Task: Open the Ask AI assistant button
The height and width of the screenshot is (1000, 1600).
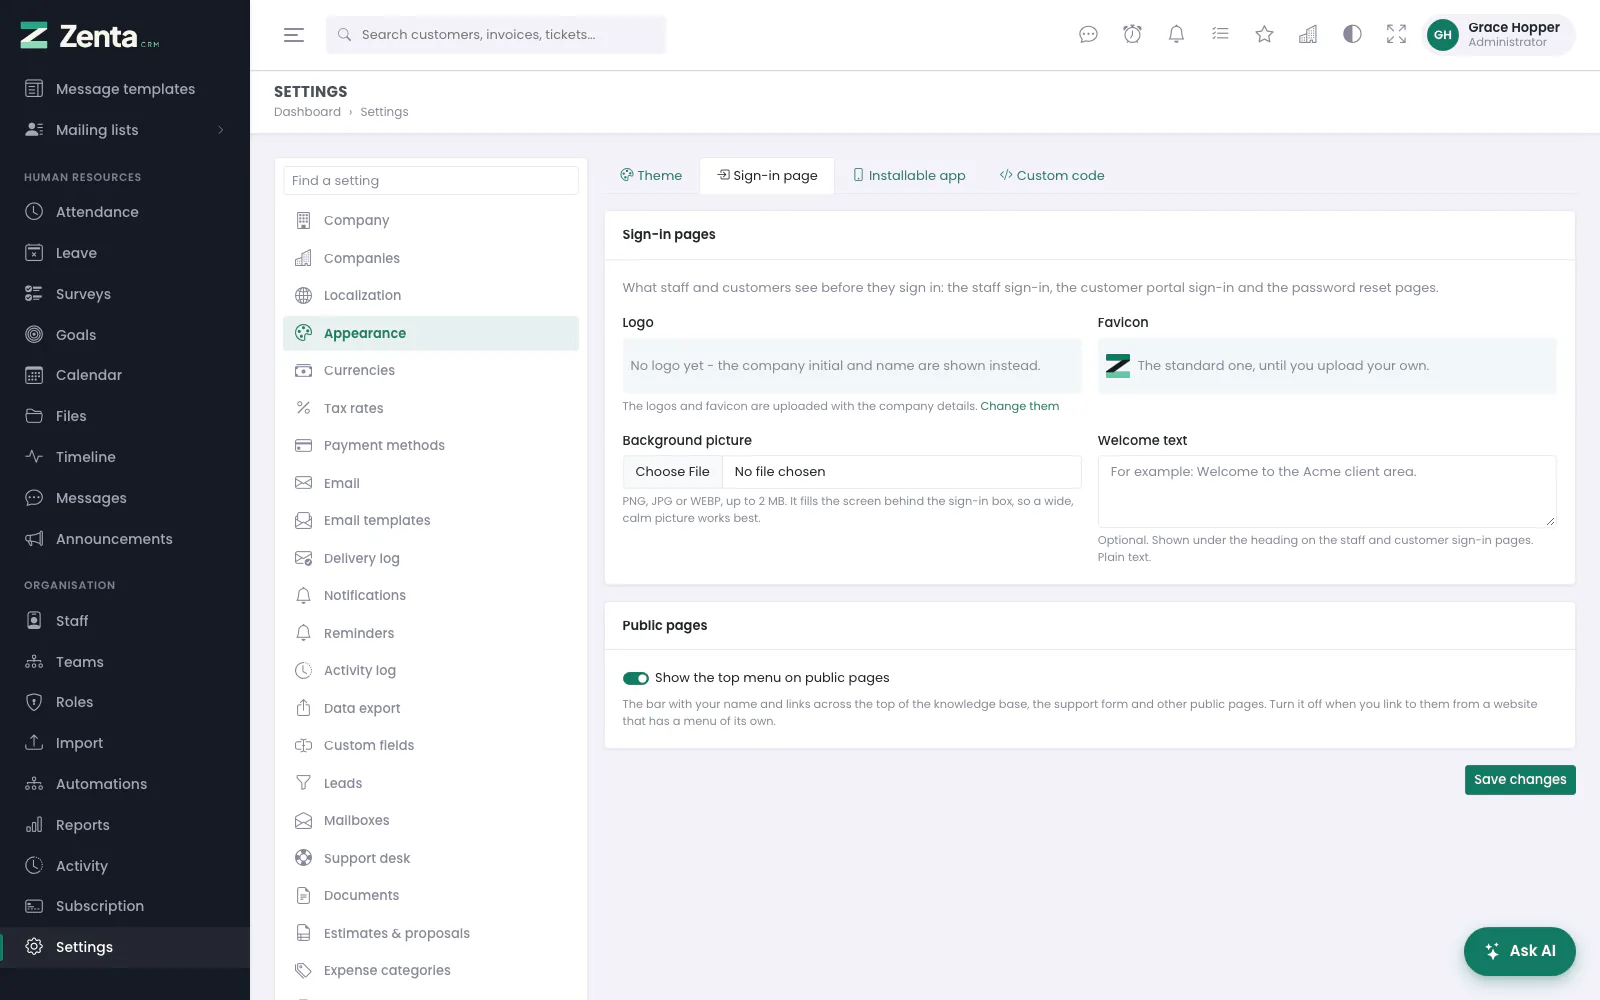Action: click(1520, 951)
